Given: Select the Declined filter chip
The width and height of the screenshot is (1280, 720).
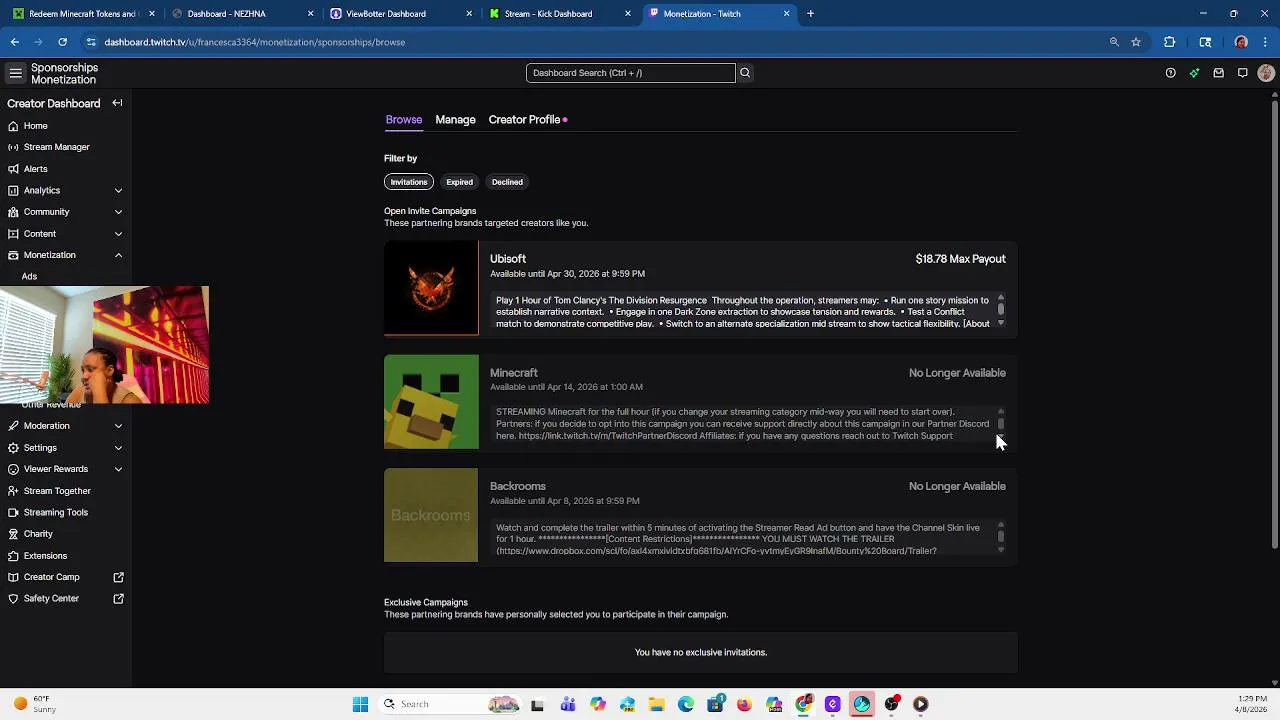Looking at the screenshot, I should [507, 182].
